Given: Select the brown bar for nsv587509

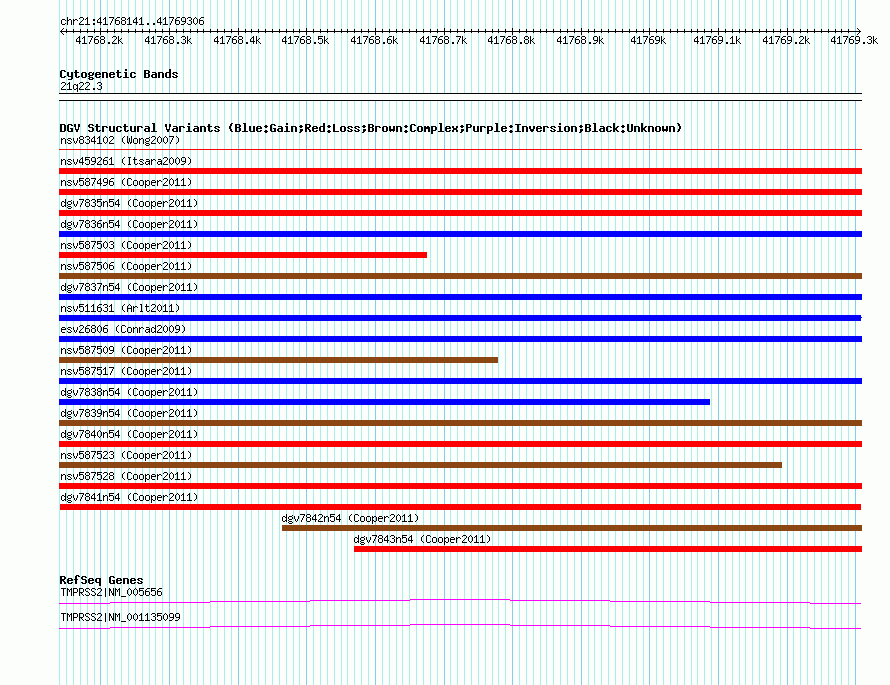Looking at the screenshot, I should coord(279,360).
